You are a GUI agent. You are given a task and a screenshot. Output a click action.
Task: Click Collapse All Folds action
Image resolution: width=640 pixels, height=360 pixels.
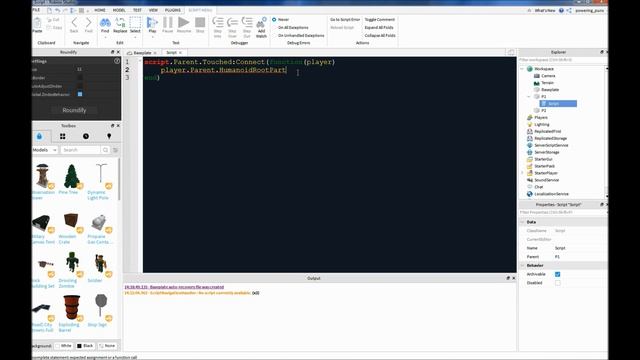(x=380, y=36)
